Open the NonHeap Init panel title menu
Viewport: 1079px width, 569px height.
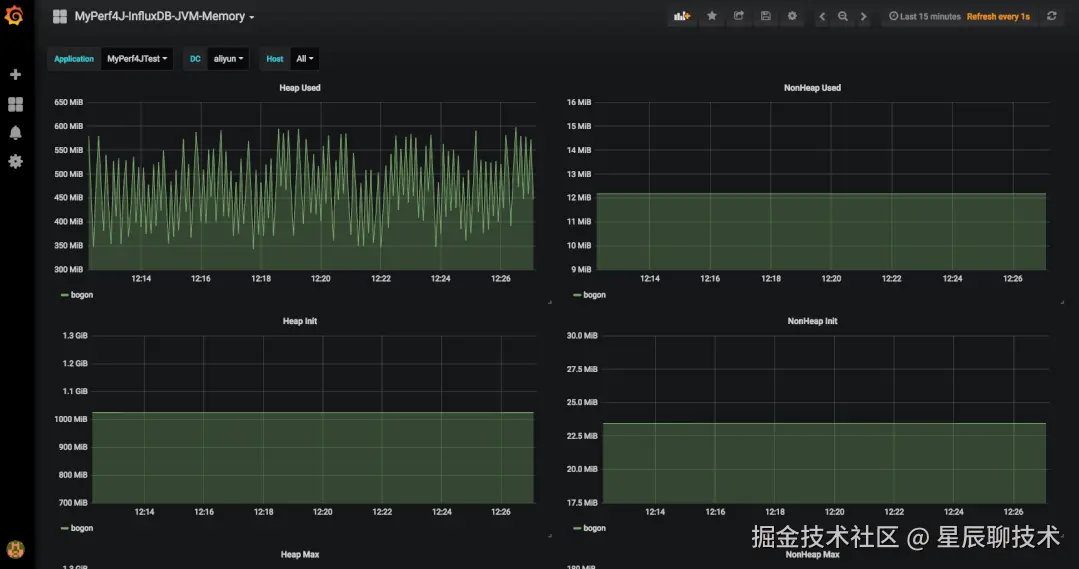(x=812, y=321)
